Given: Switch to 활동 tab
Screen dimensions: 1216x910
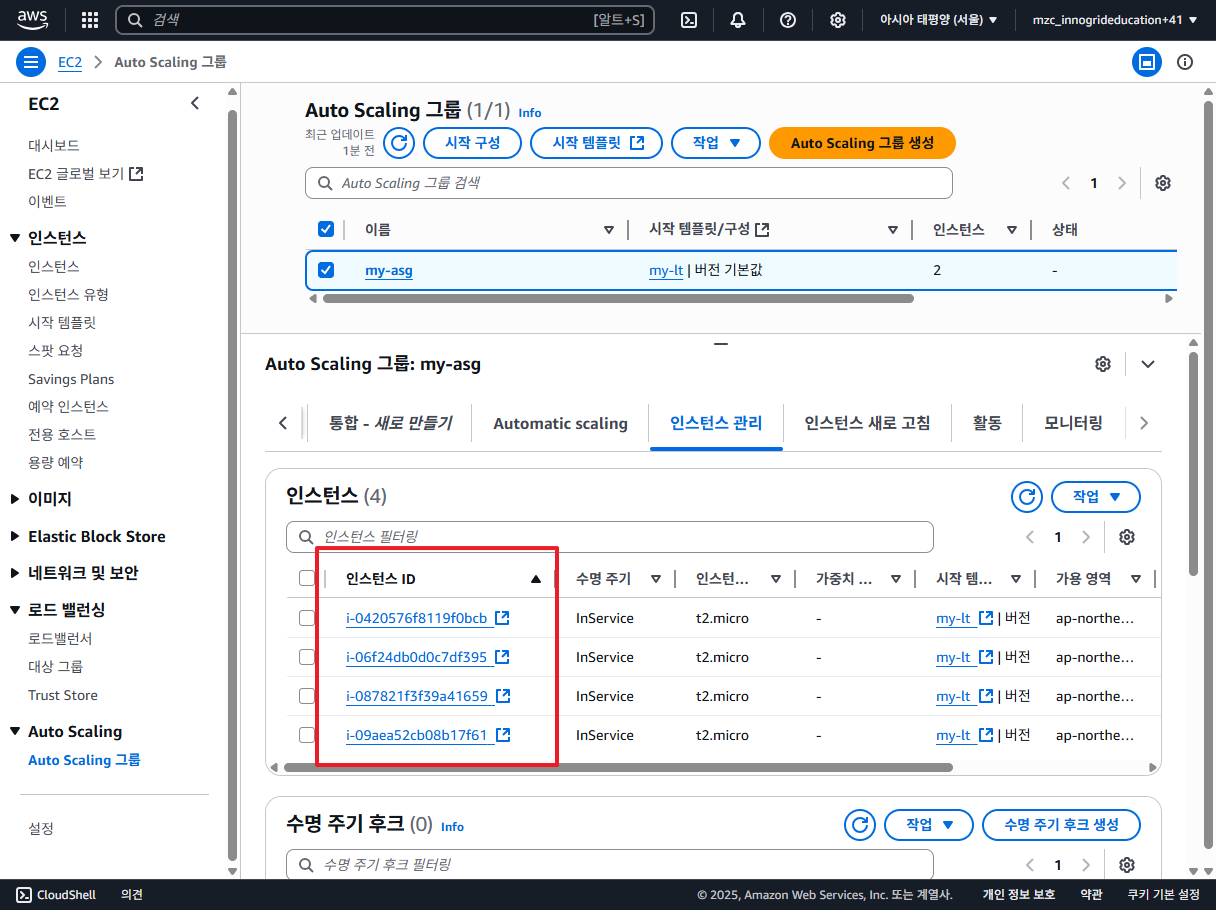Looking at the screenshot, I should 987,424.
